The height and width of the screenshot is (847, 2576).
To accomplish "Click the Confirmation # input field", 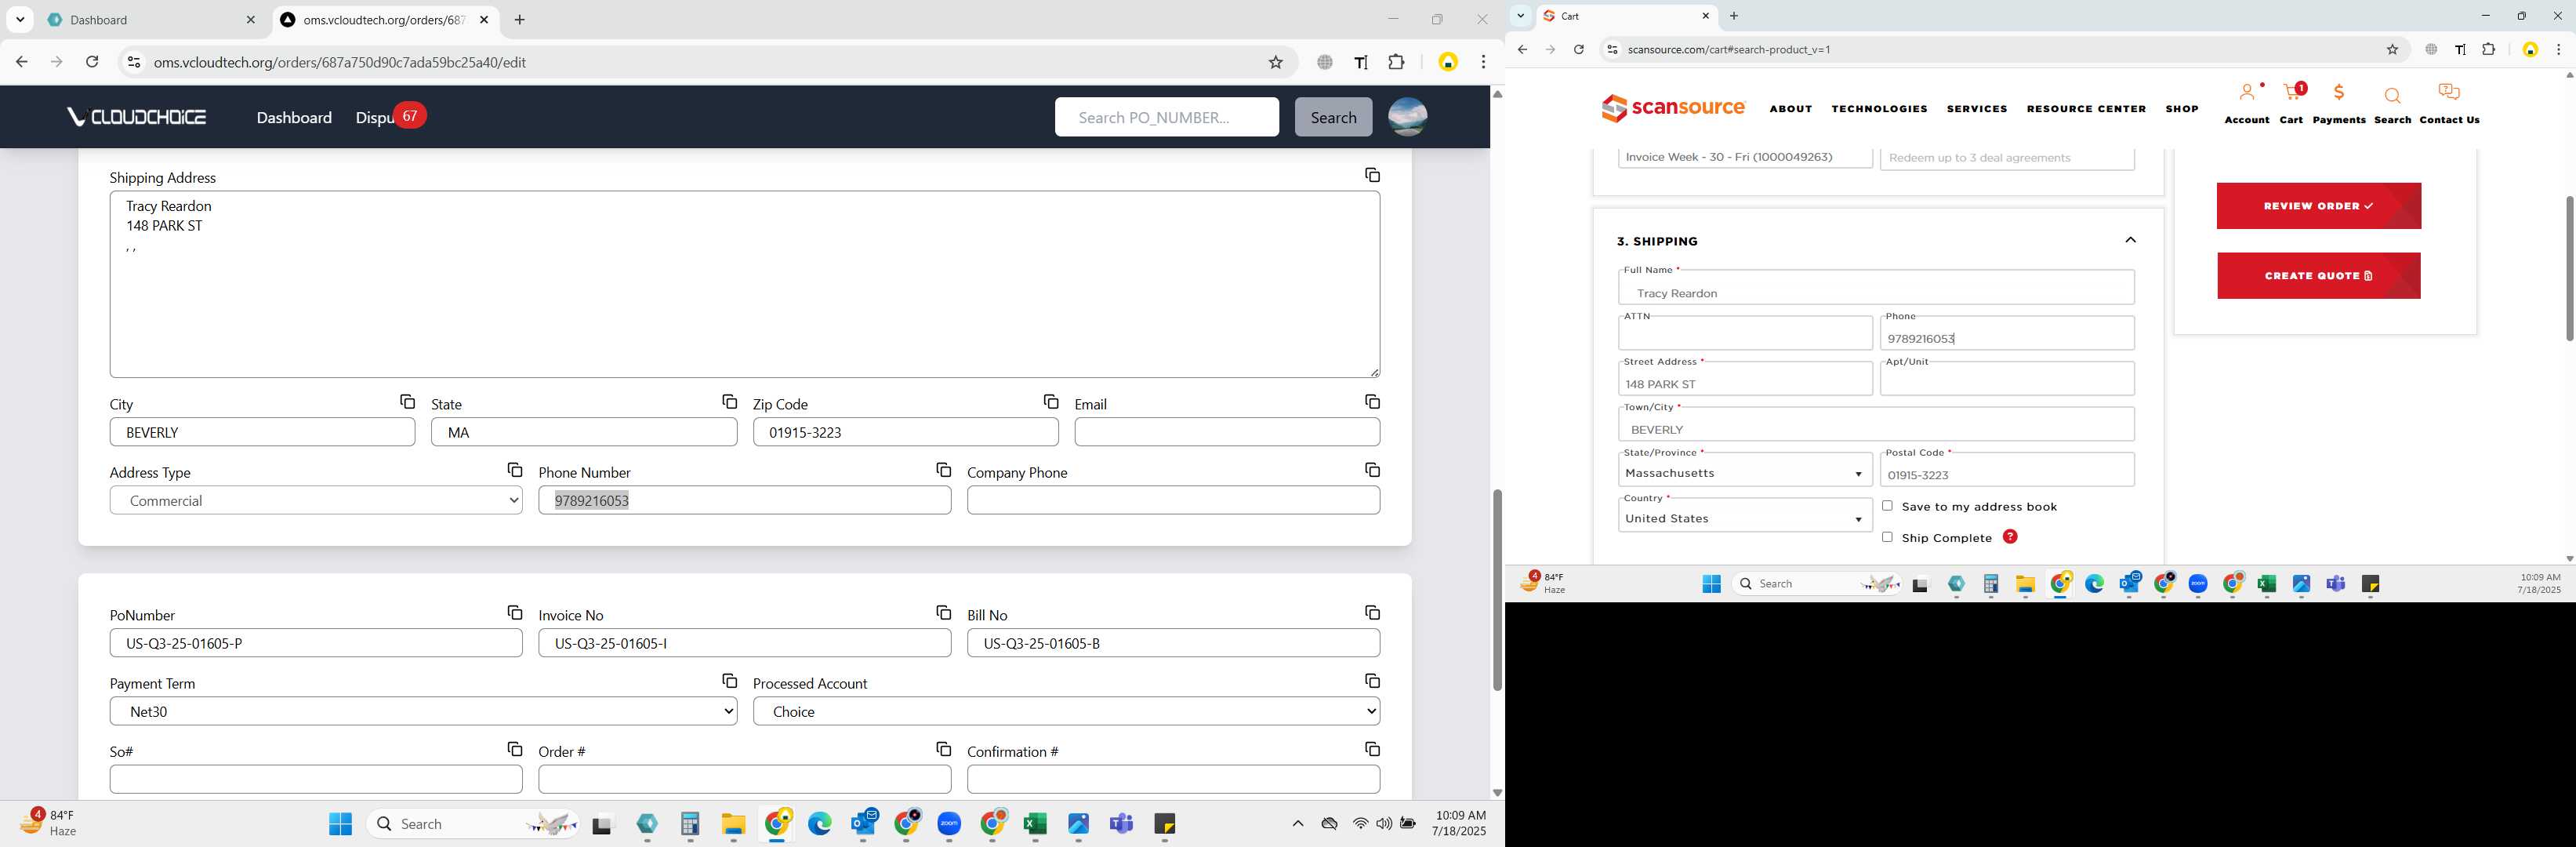I will (x=1173, y=779).
